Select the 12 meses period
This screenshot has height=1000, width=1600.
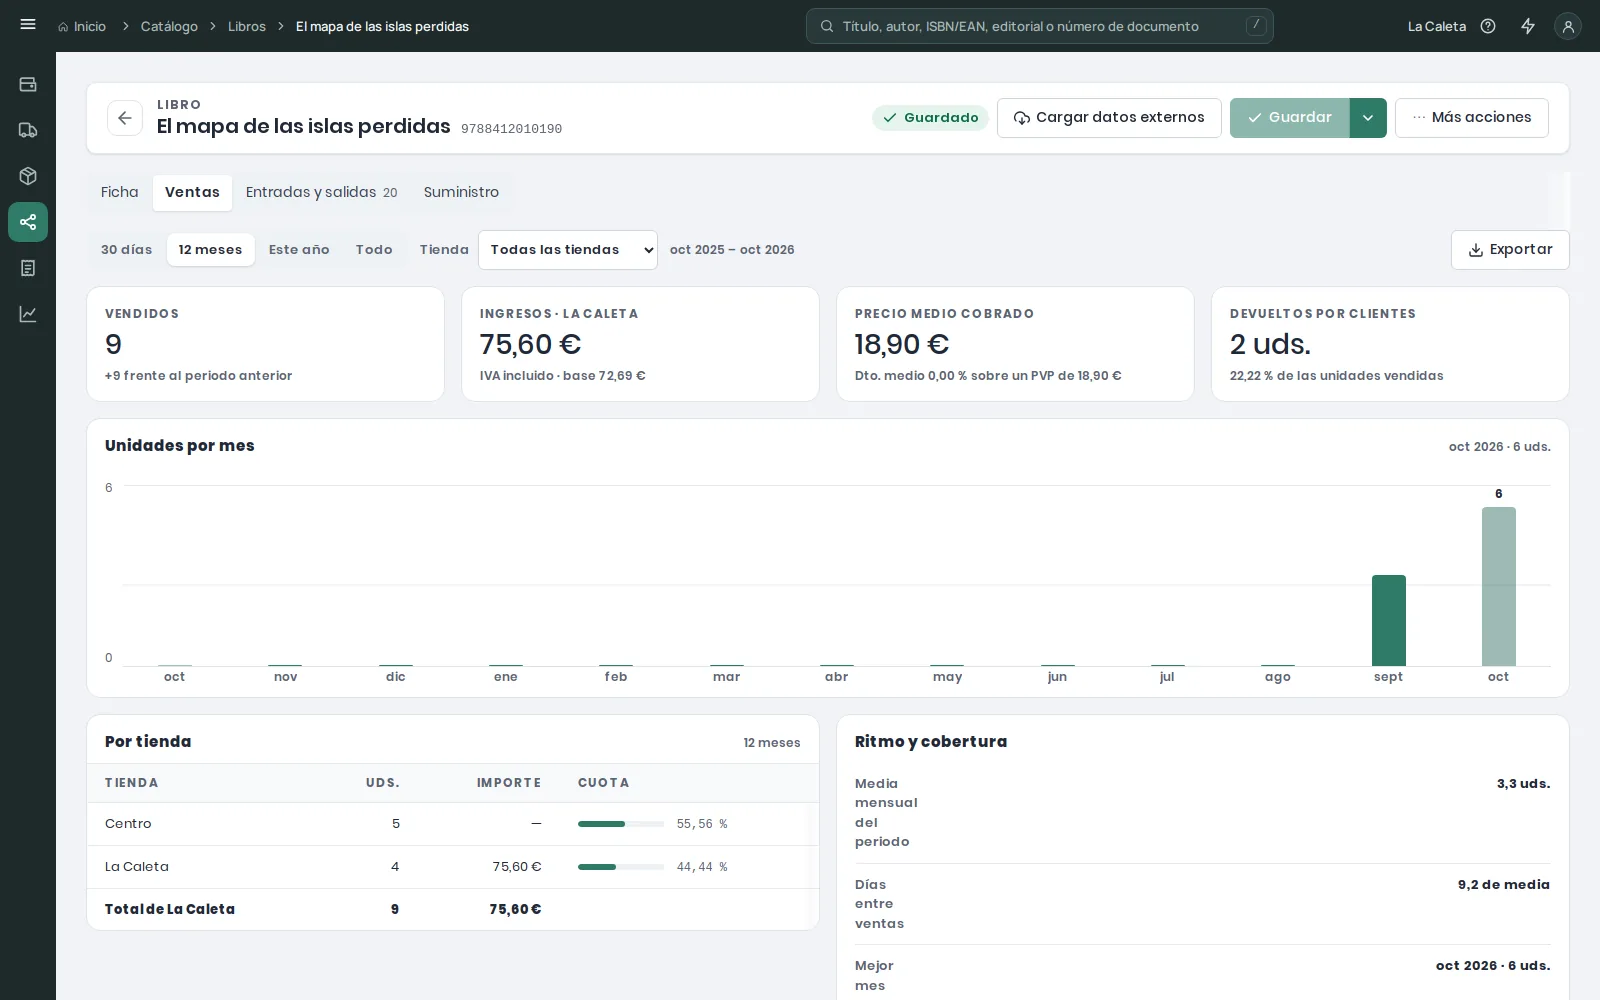210,250
